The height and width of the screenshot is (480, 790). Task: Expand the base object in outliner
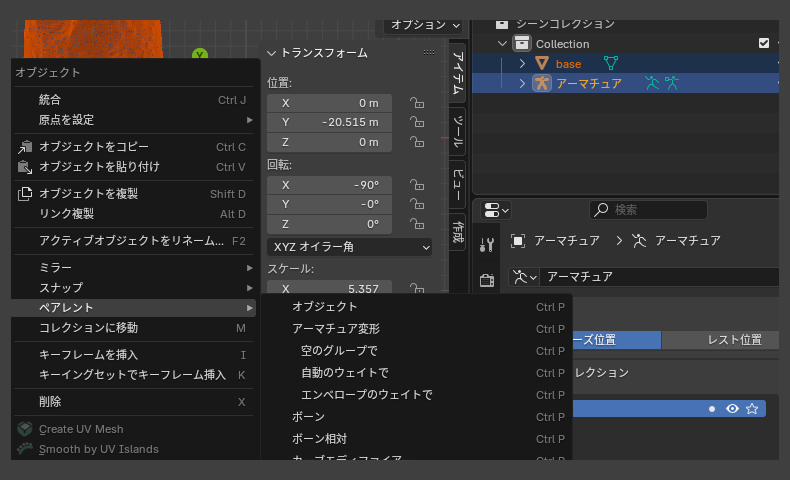(x=522, y=63)
